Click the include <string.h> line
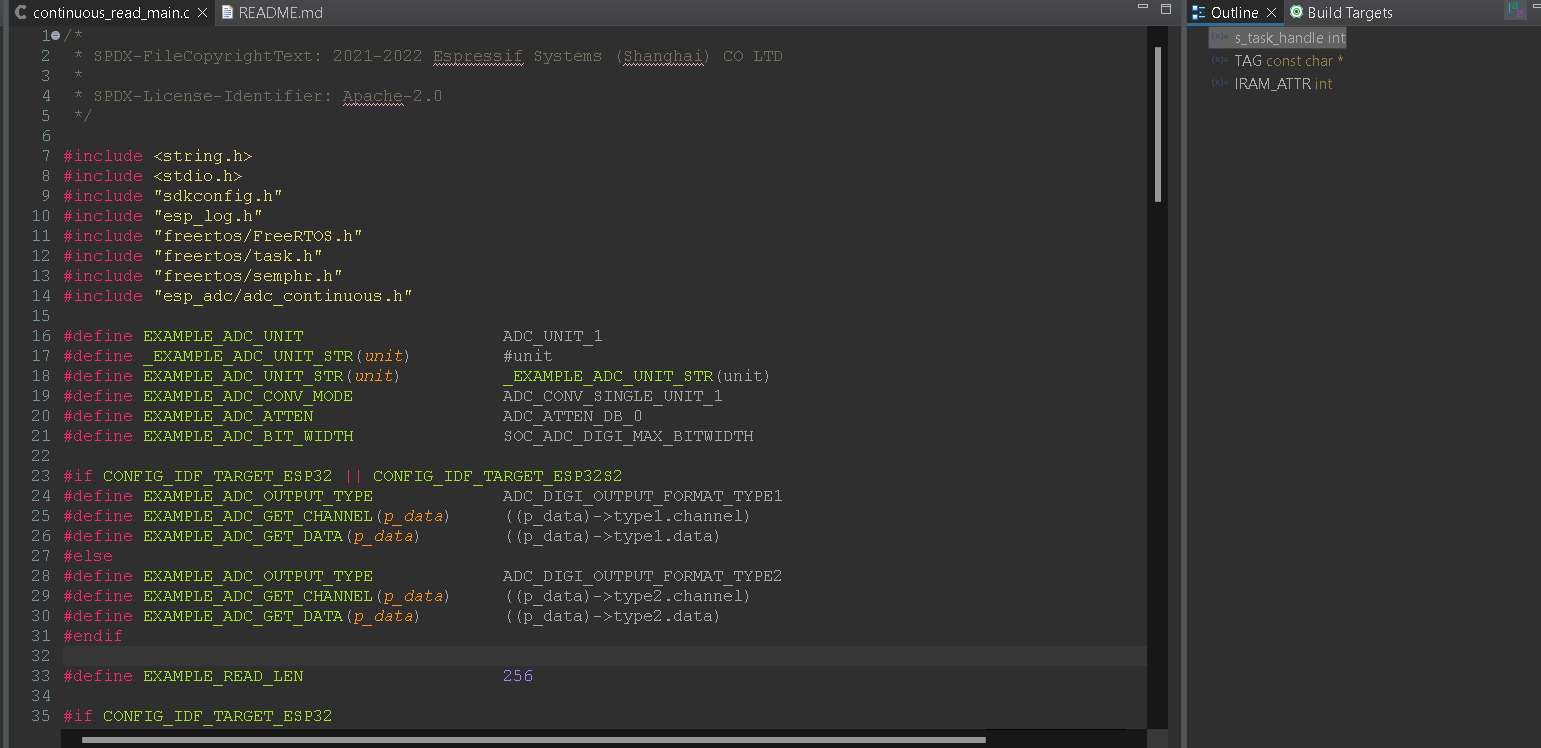 157,156
